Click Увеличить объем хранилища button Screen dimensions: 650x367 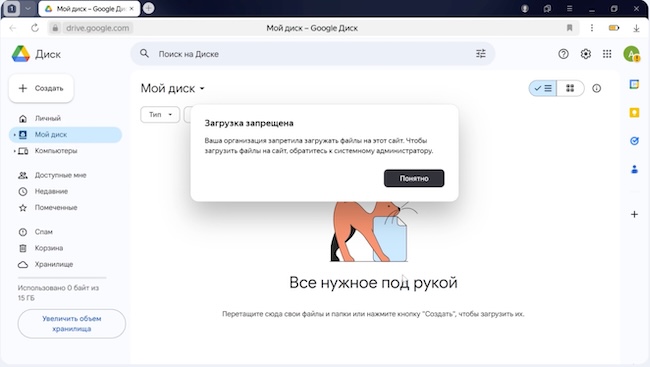[x=71, y=323]
